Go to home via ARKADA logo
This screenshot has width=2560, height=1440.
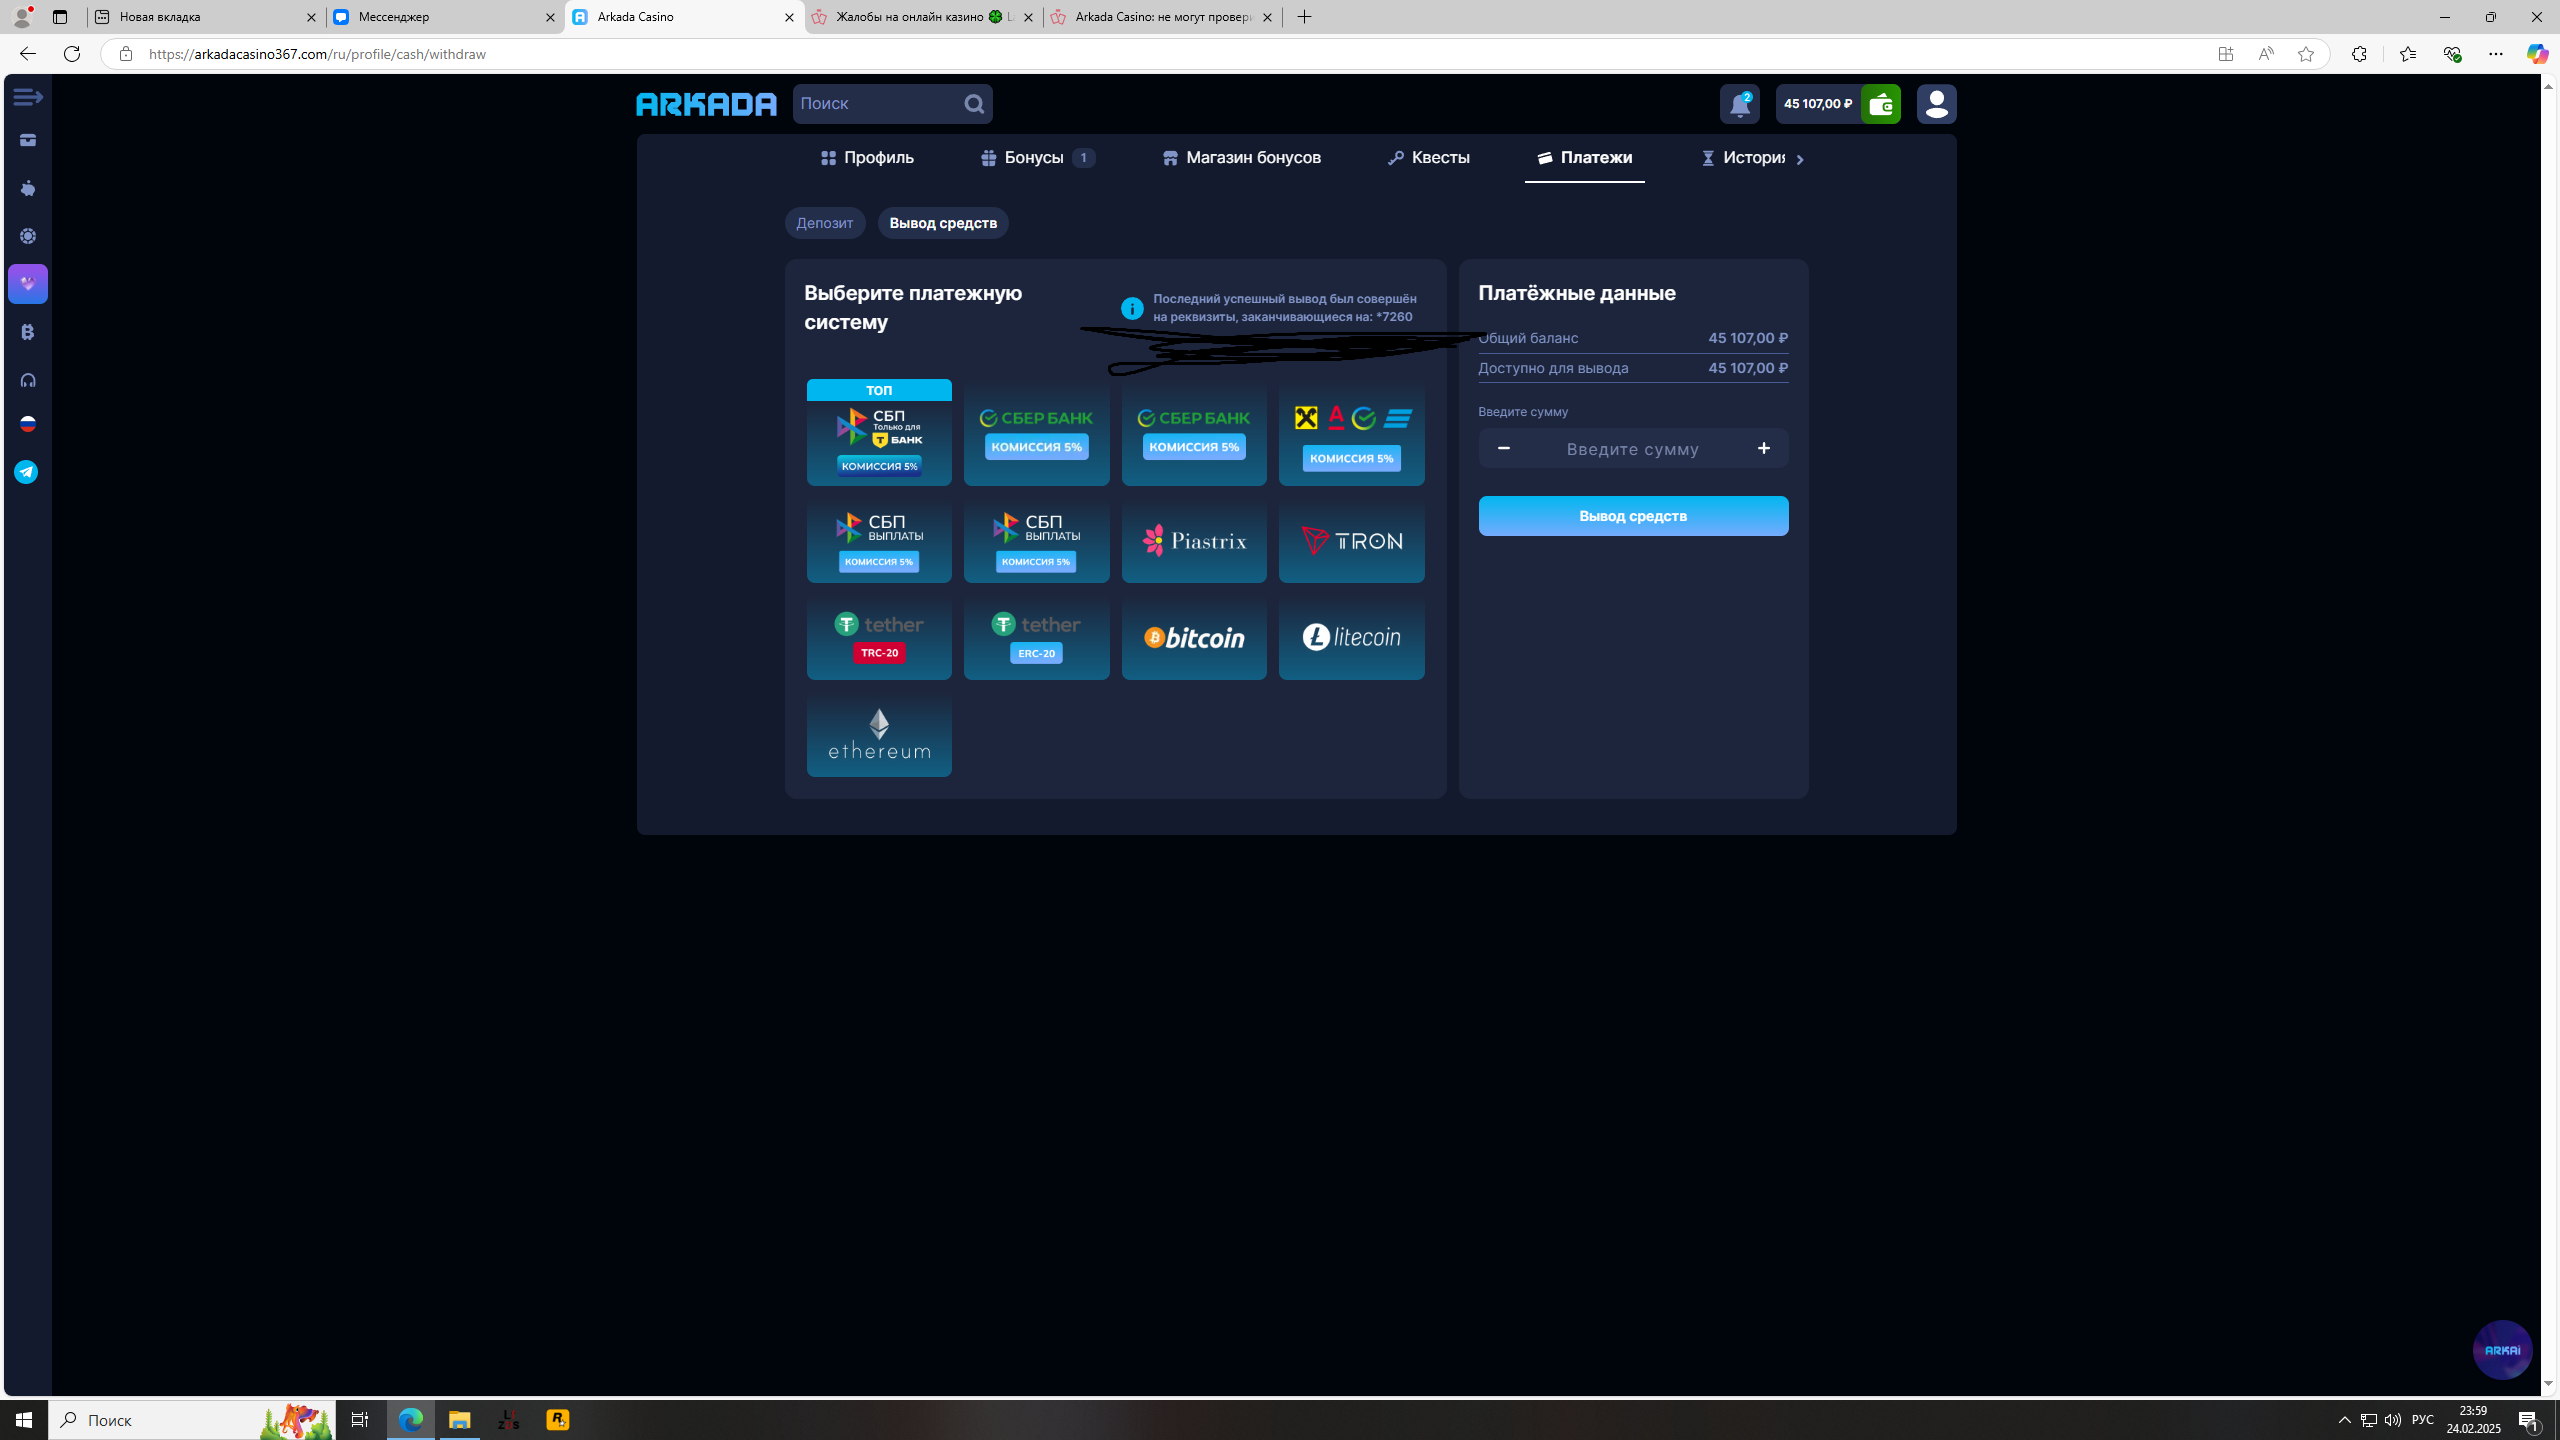click(706, 104)
